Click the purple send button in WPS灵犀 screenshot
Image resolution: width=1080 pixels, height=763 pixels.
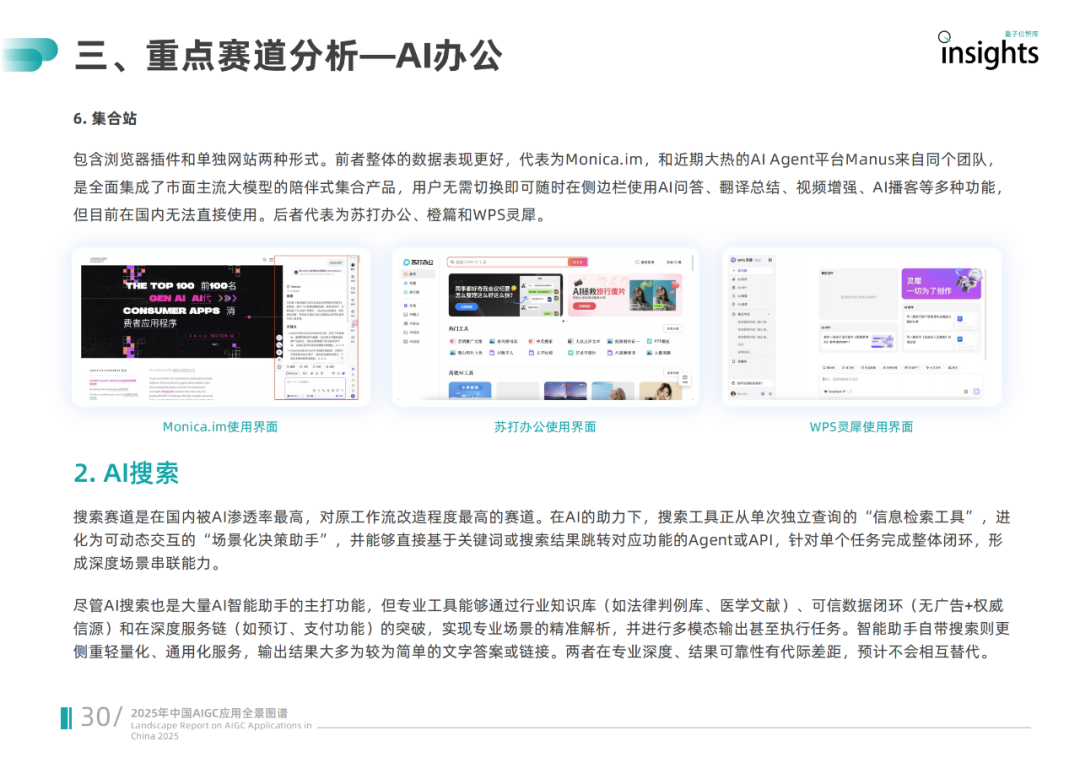click(976, 391)
